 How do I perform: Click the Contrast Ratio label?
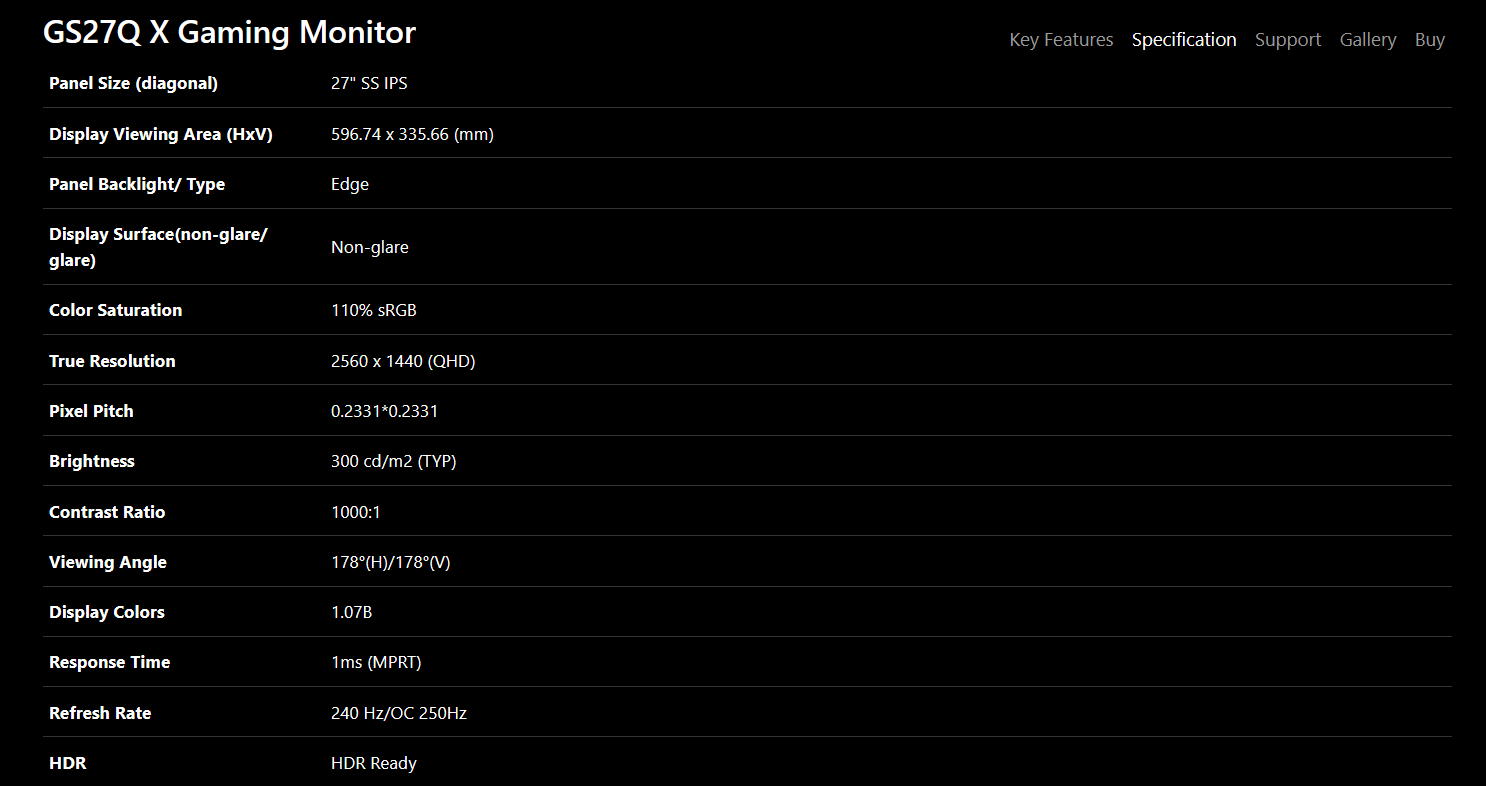pos(107,512)
